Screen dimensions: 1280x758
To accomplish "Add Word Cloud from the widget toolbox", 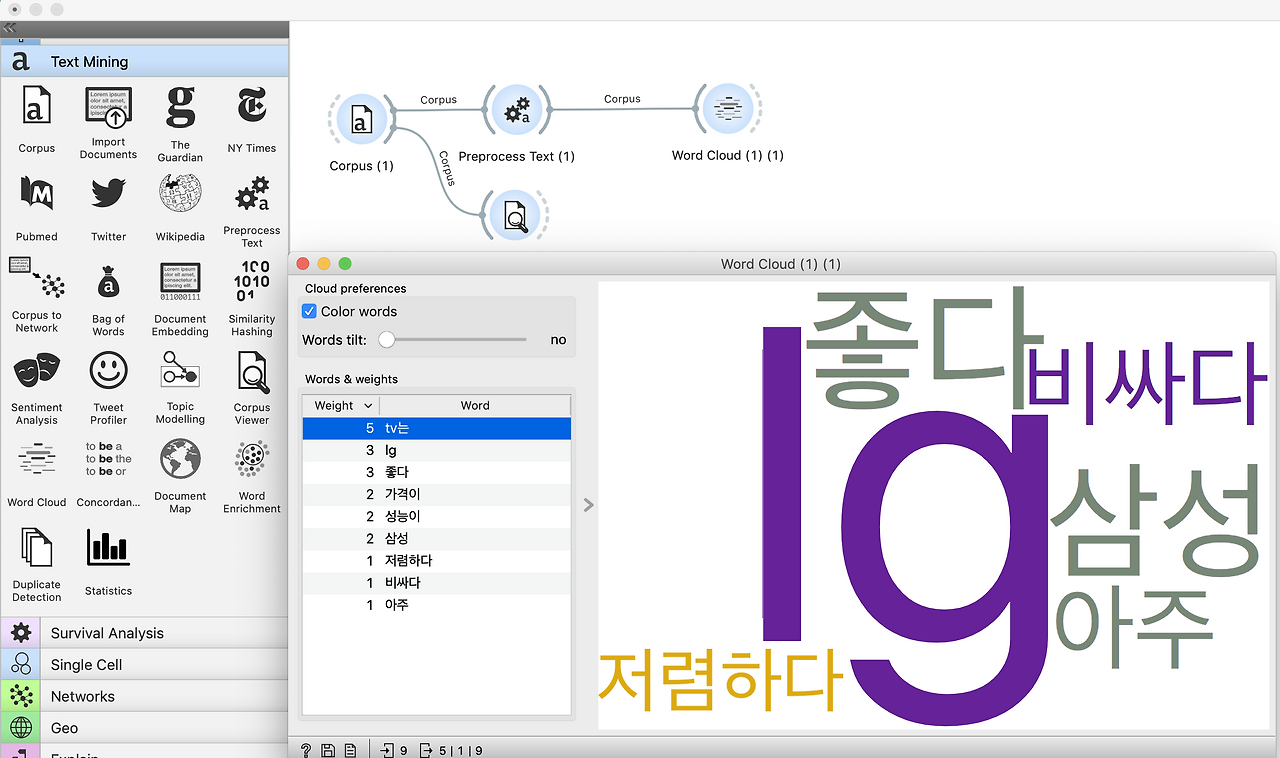I will [x=36, y=474].
